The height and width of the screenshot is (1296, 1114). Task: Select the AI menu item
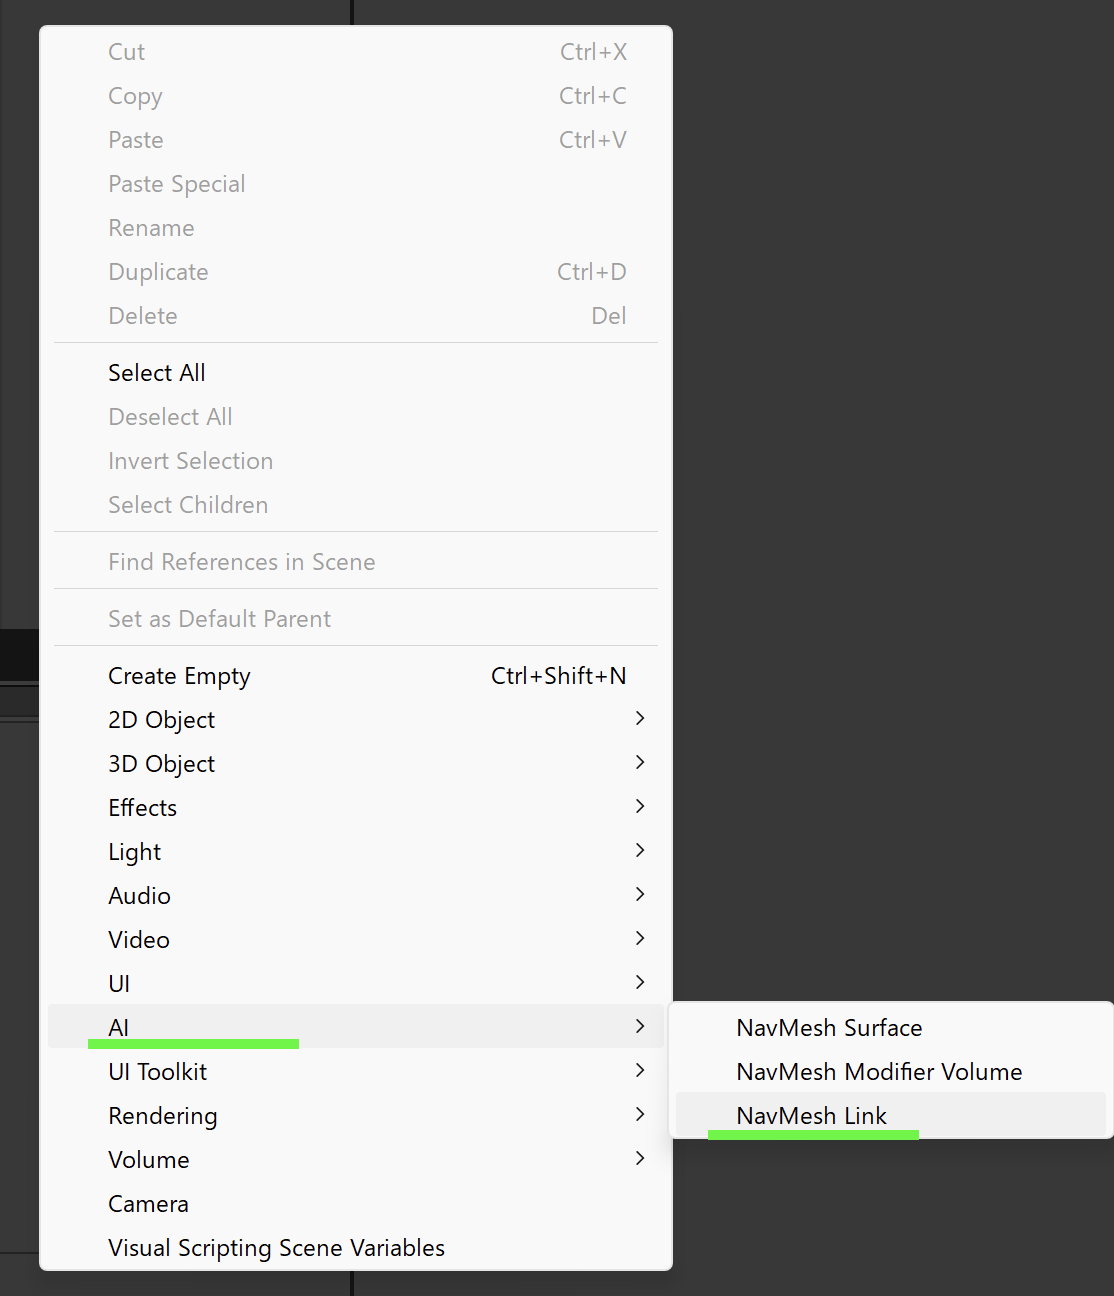[x=119, y=1028]
